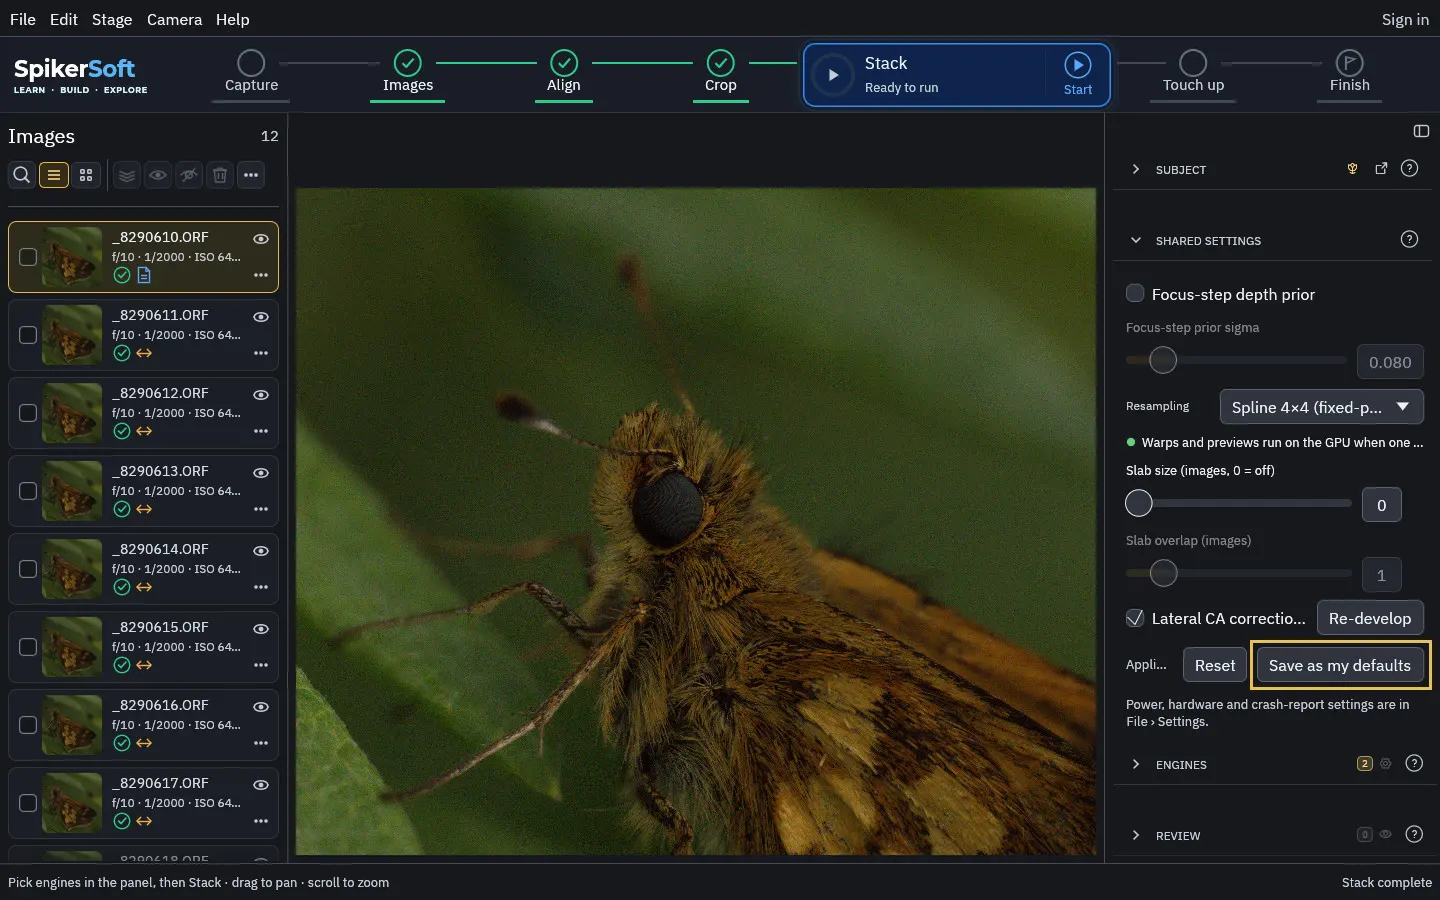Expand the Engines section

point(1135,764)
